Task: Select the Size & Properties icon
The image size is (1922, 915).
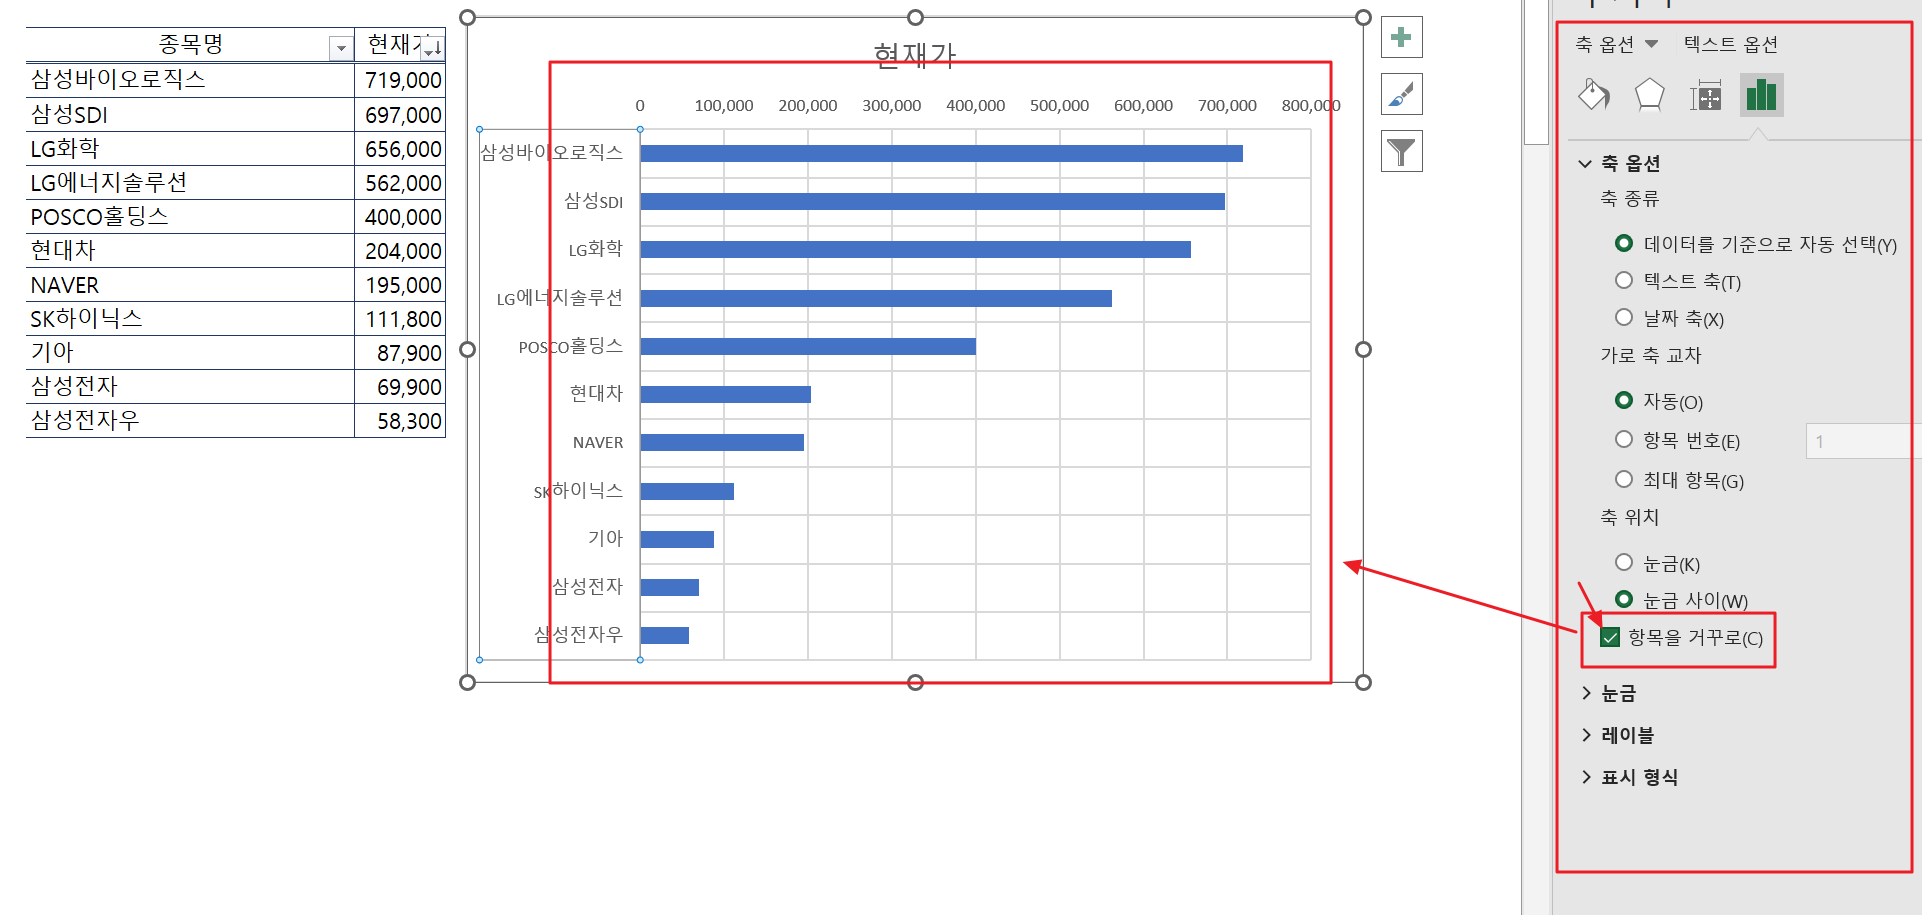Action: point(1705,96)
